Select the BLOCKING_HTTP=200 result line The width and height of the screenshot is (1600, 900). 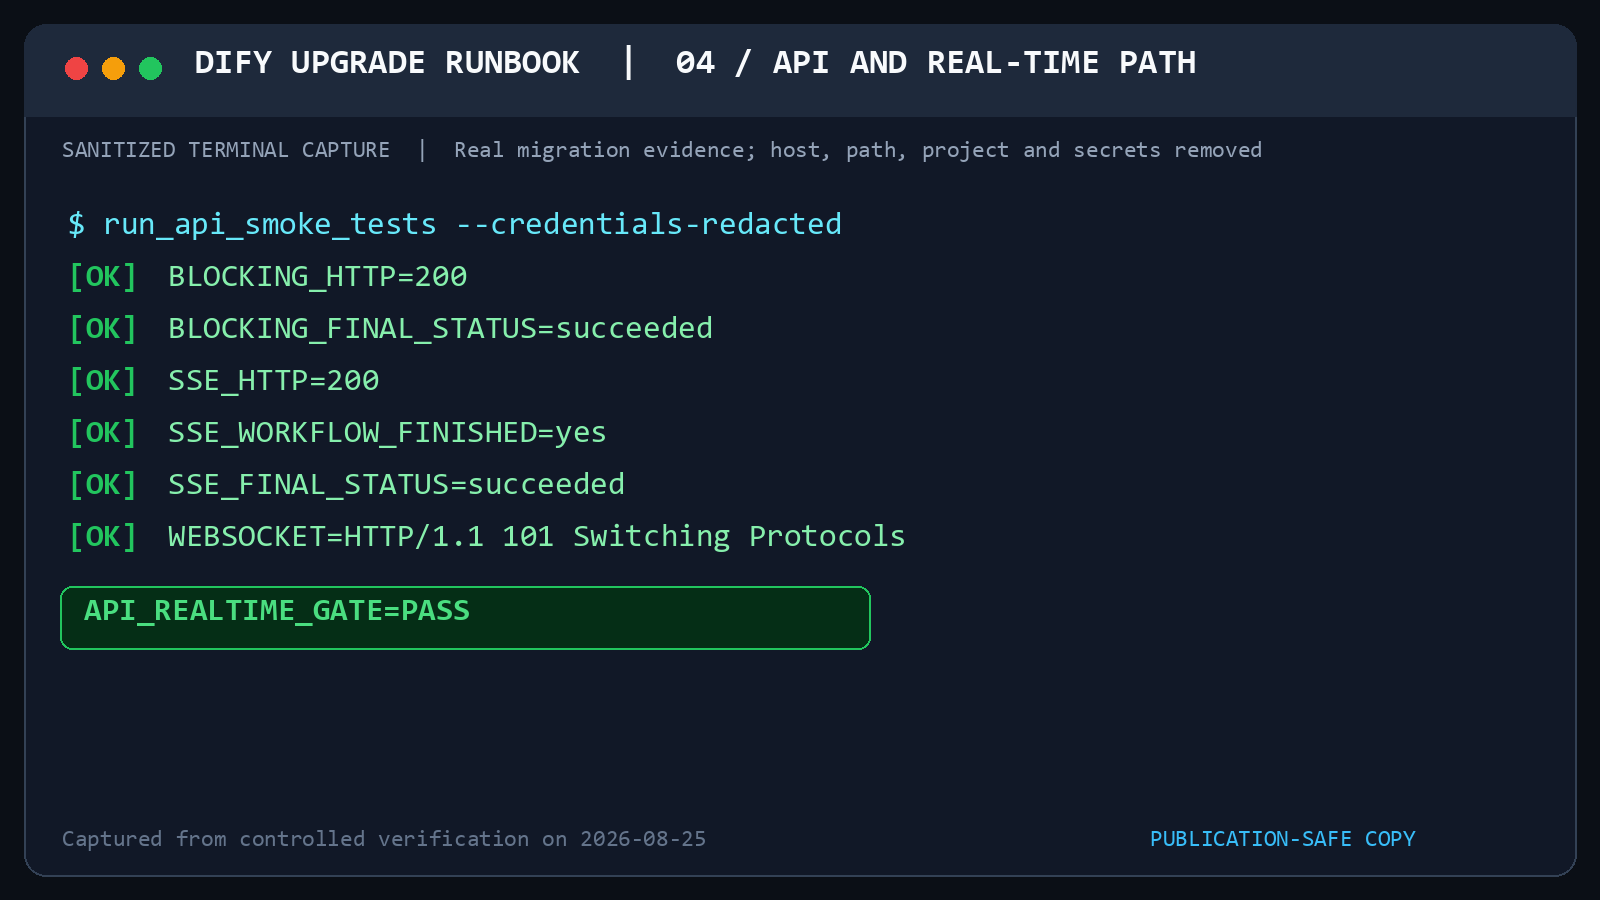pyautogui.click(x=268, y=276)
